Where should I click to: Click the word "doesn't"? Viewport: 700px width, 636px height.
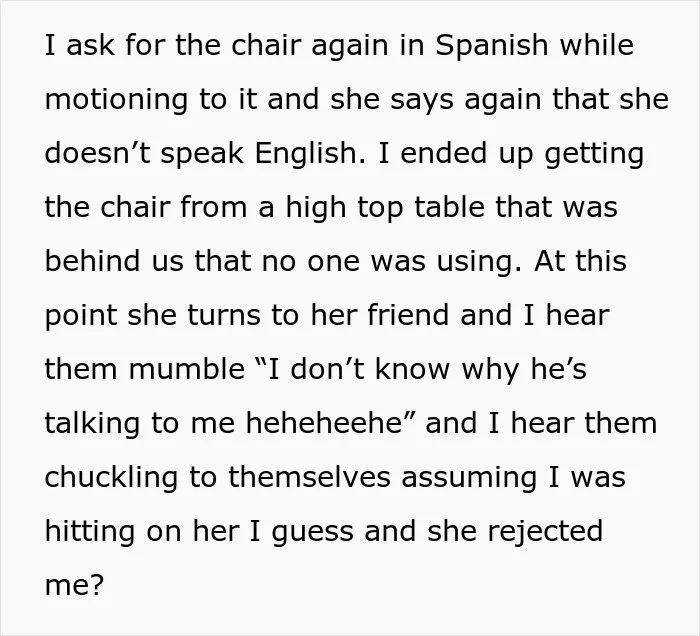click(x=97, y=154)
